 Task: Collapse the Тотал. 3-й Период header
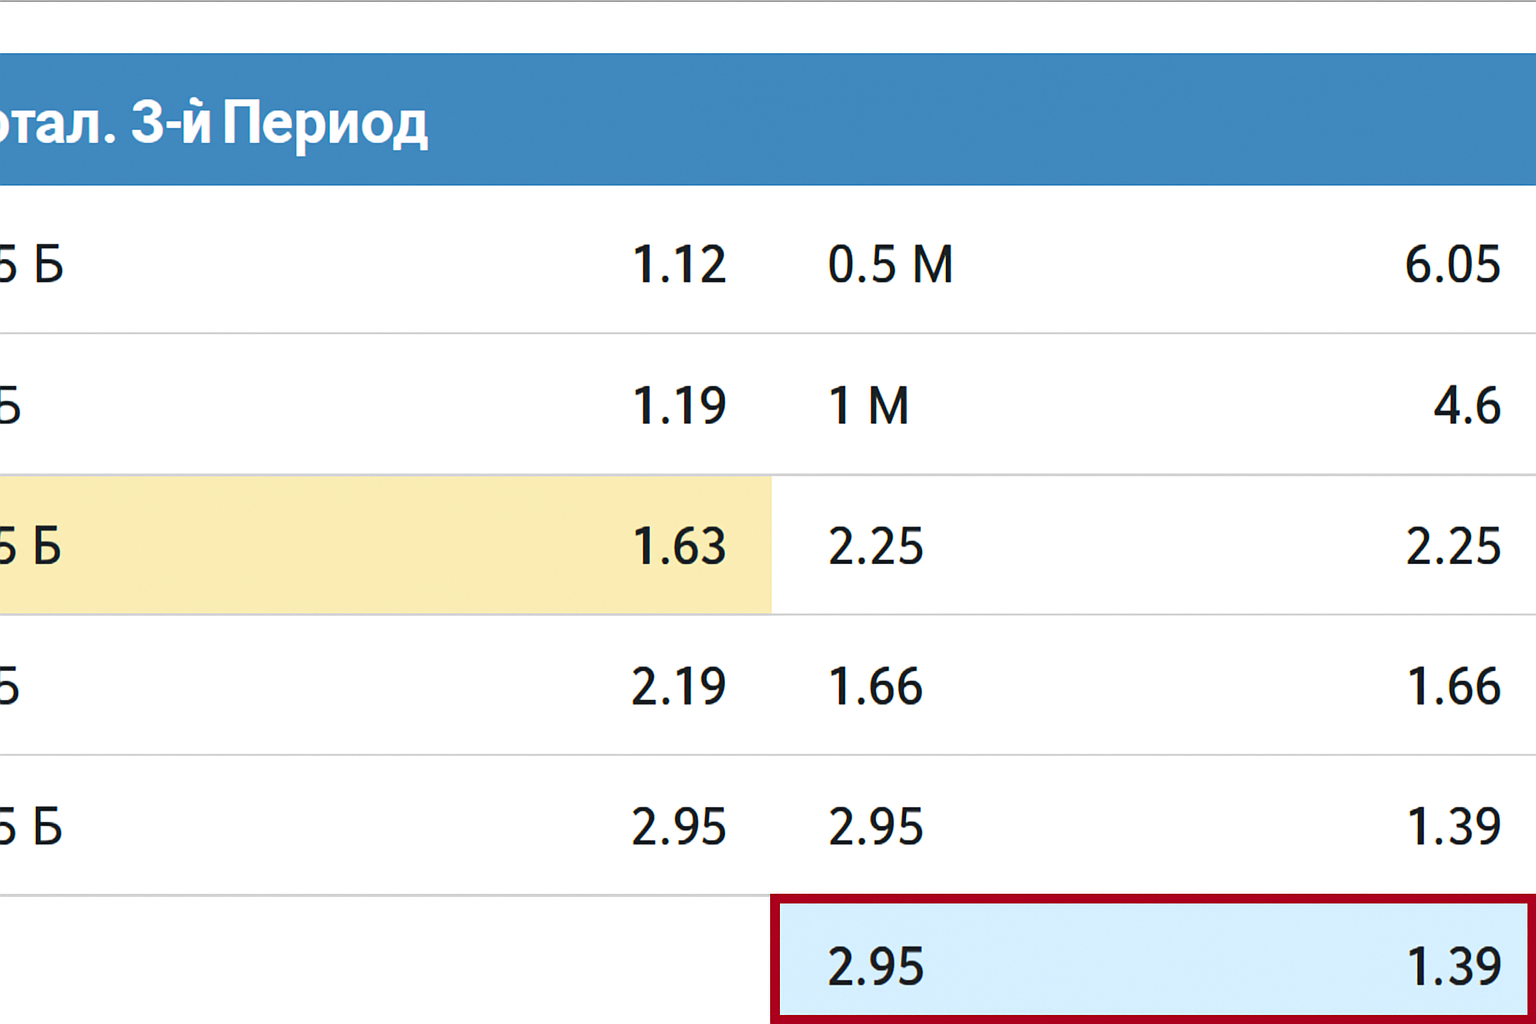215,122
